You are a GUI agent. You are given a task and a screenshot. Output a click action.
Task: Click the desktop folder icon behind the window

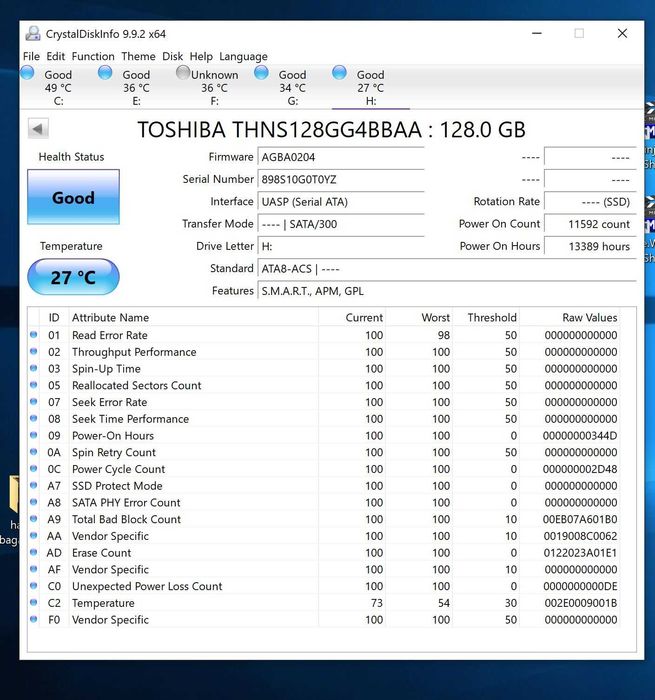pos(14,493)
